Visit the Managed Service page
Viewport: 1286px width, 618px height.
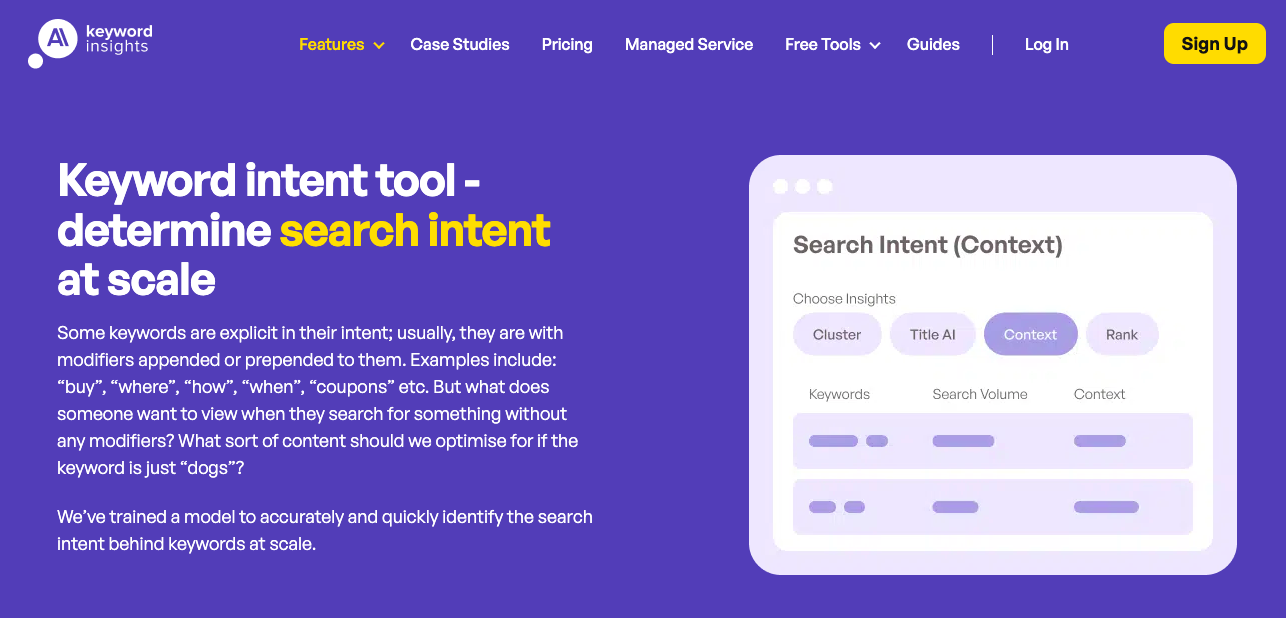point(689,44)
